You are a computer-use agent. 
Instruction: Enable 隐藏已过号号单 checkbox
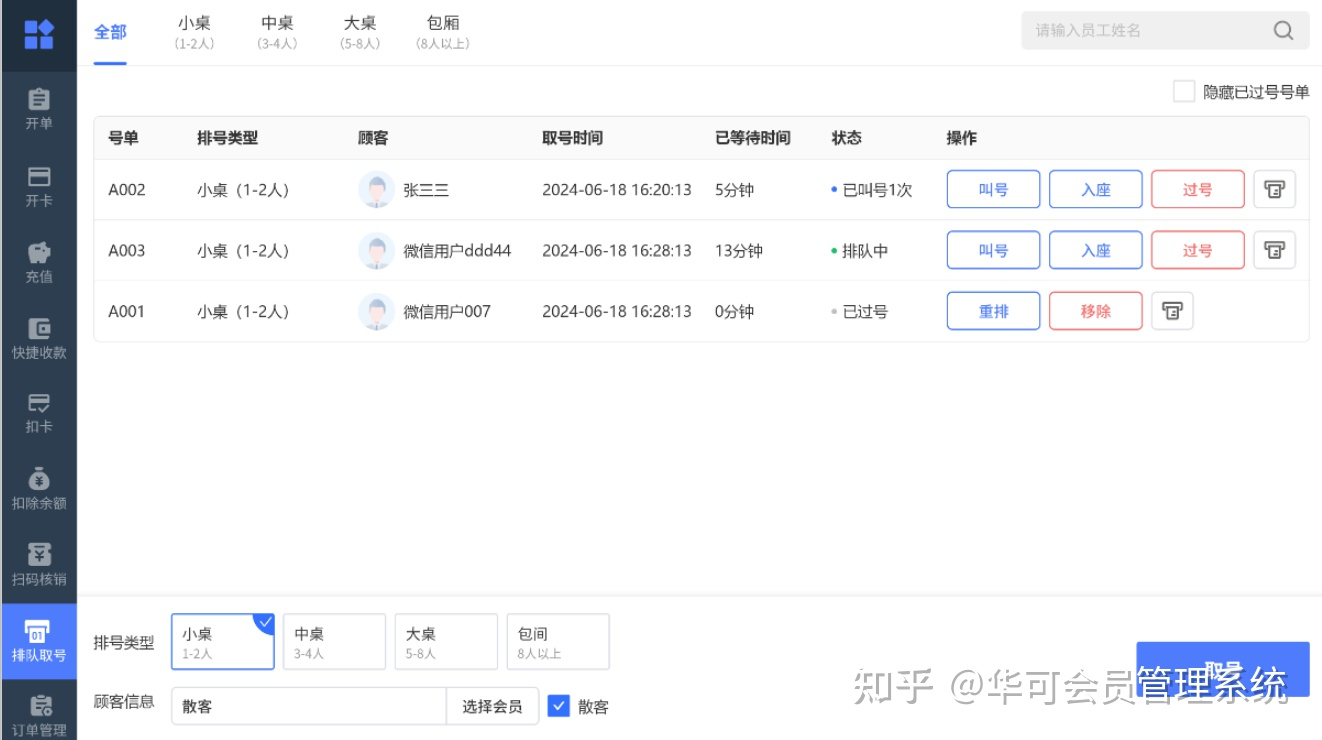click(1184, 92)
